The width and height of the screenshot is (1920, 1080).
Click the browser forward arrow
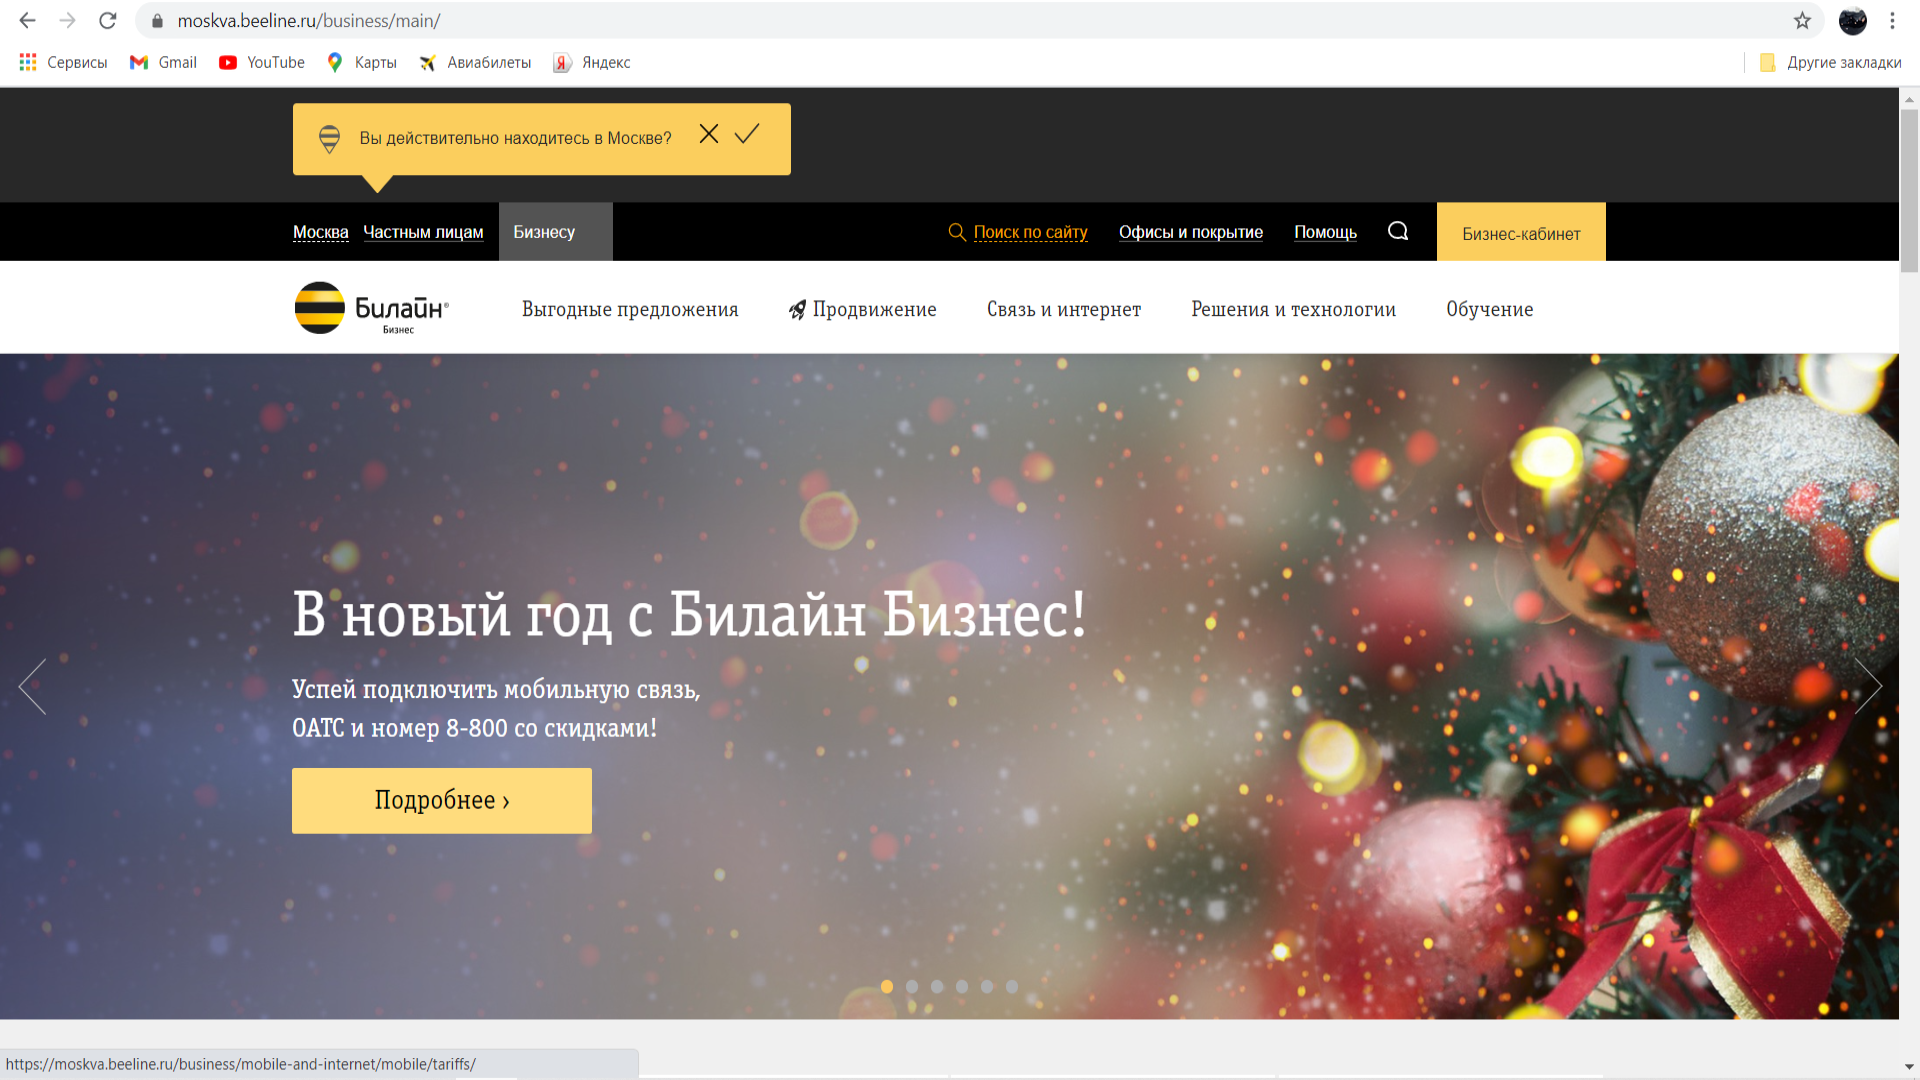click(67, 20)
